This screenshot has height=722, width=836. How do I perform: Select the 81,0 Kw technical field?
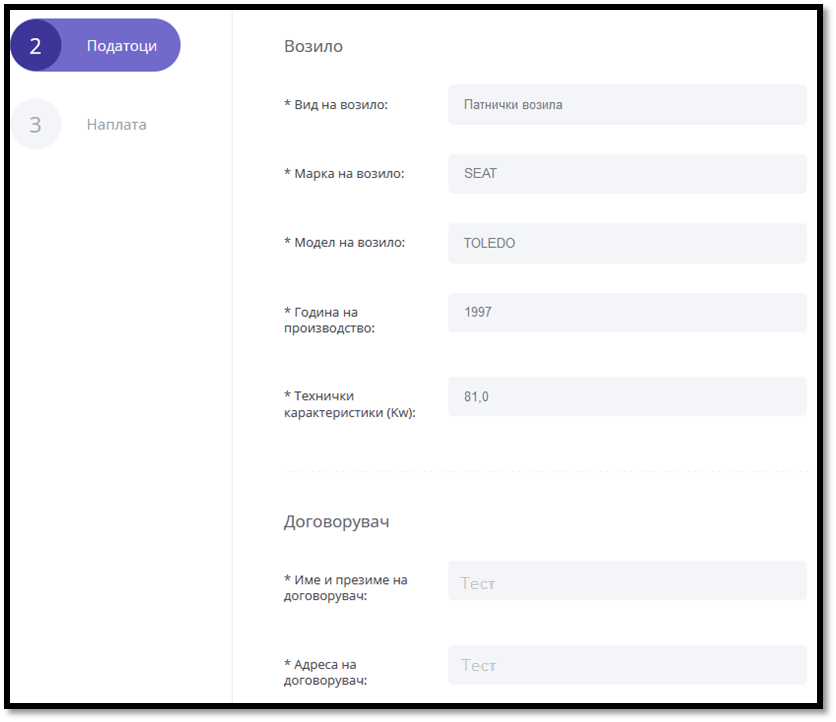click(627, 397)
